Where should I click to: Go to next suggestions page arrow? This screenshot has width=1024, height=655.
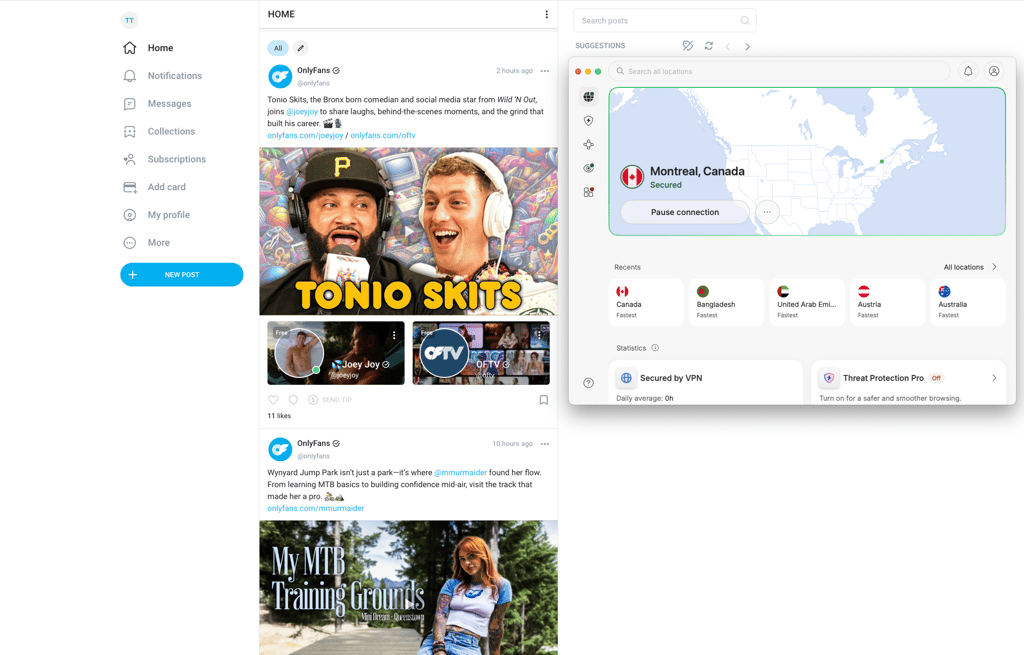pos(748,46)
